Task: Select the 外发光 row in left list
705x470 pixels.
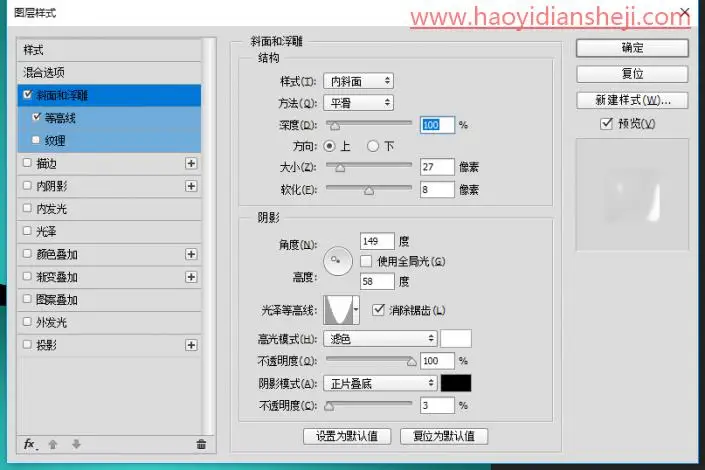Action: tap(109, 322)
